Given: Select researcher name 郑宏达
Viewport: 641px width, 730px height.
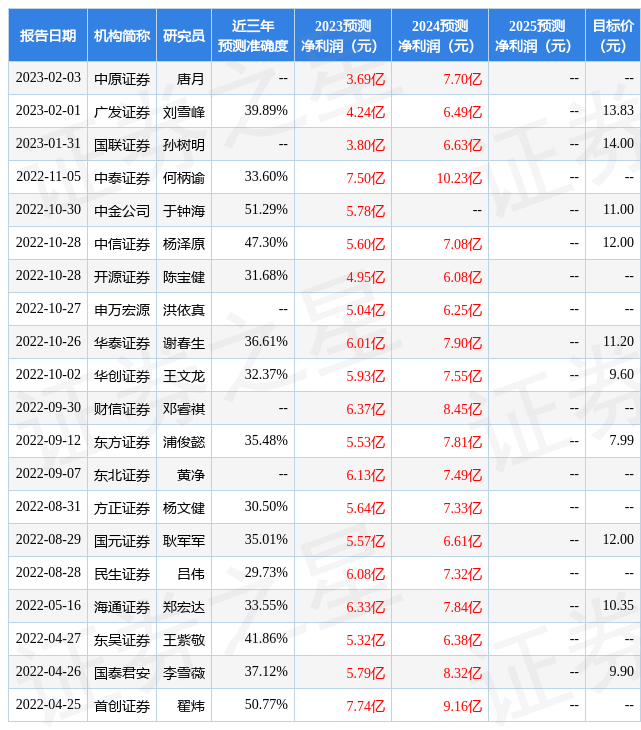Looking at the screenshot, I should point(184,608).
